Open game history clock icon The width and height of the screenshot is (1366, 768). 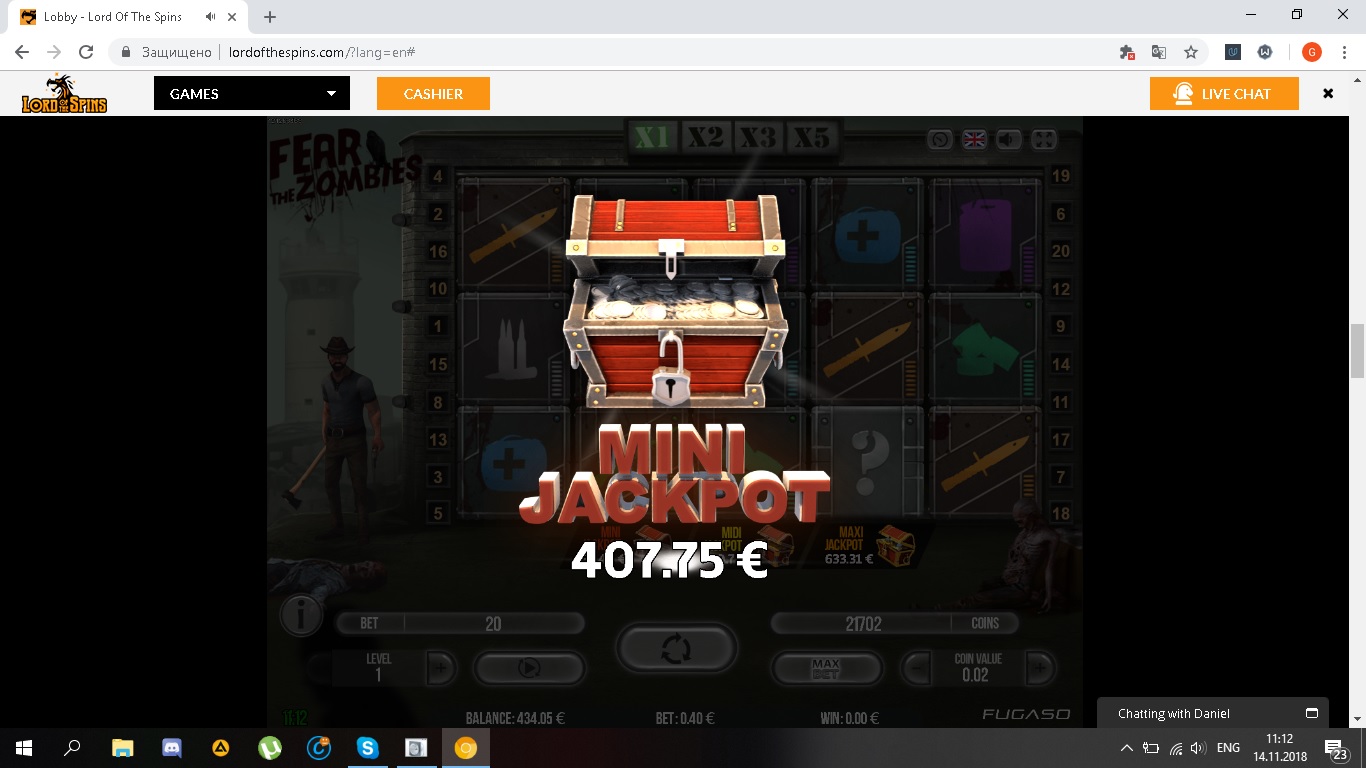click(x=939, y=140)
